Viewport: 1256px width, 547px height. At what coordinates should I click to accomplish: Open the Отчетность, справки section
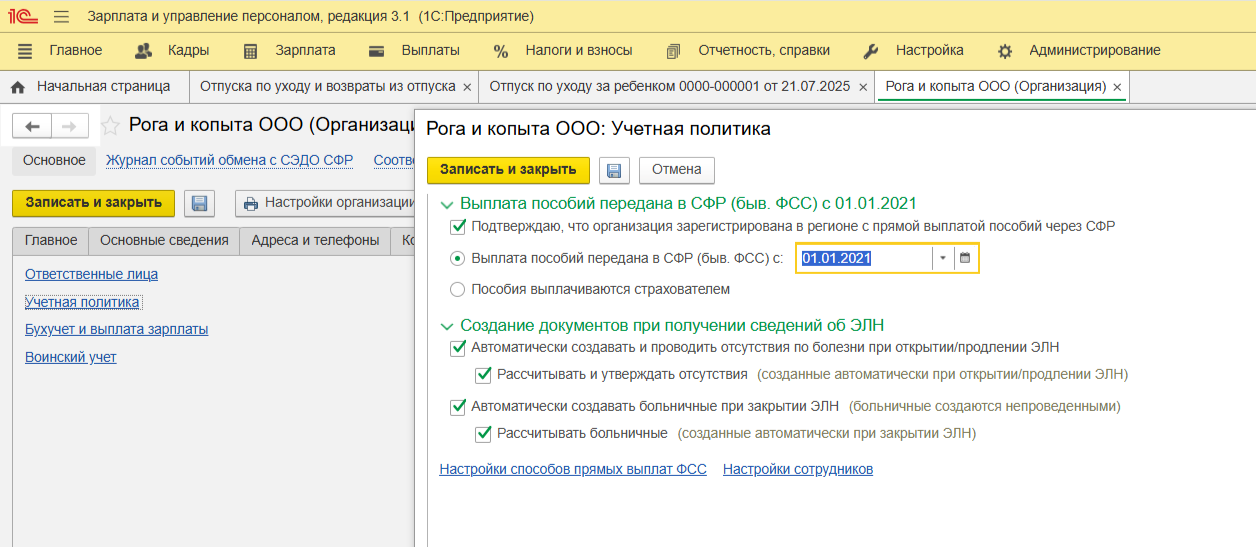764,50
